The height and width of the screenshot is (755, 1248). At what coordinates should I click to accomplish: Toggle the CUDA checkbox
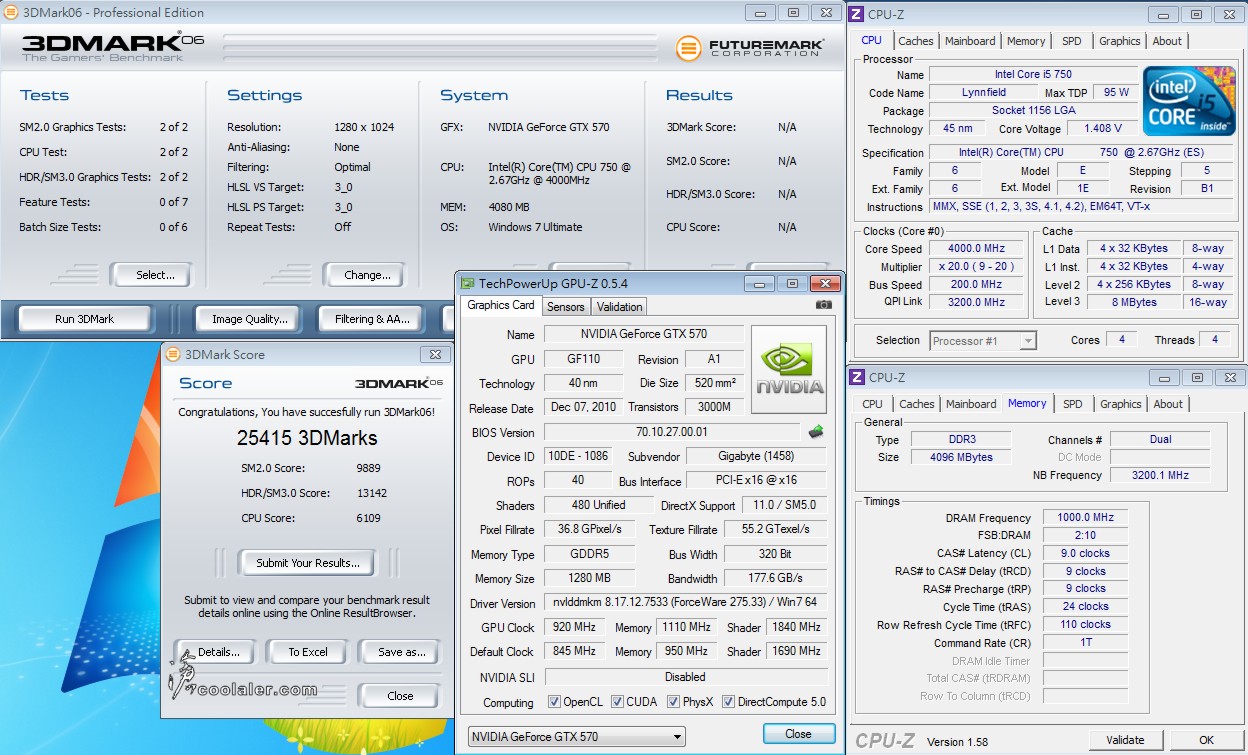(x=617, y=702)
